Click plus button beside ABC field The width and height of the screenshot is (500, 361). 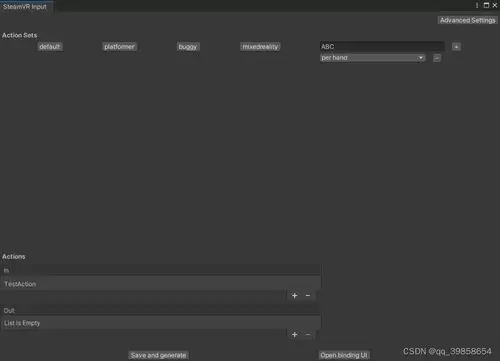pyautogui.click(x=456, y=47)
